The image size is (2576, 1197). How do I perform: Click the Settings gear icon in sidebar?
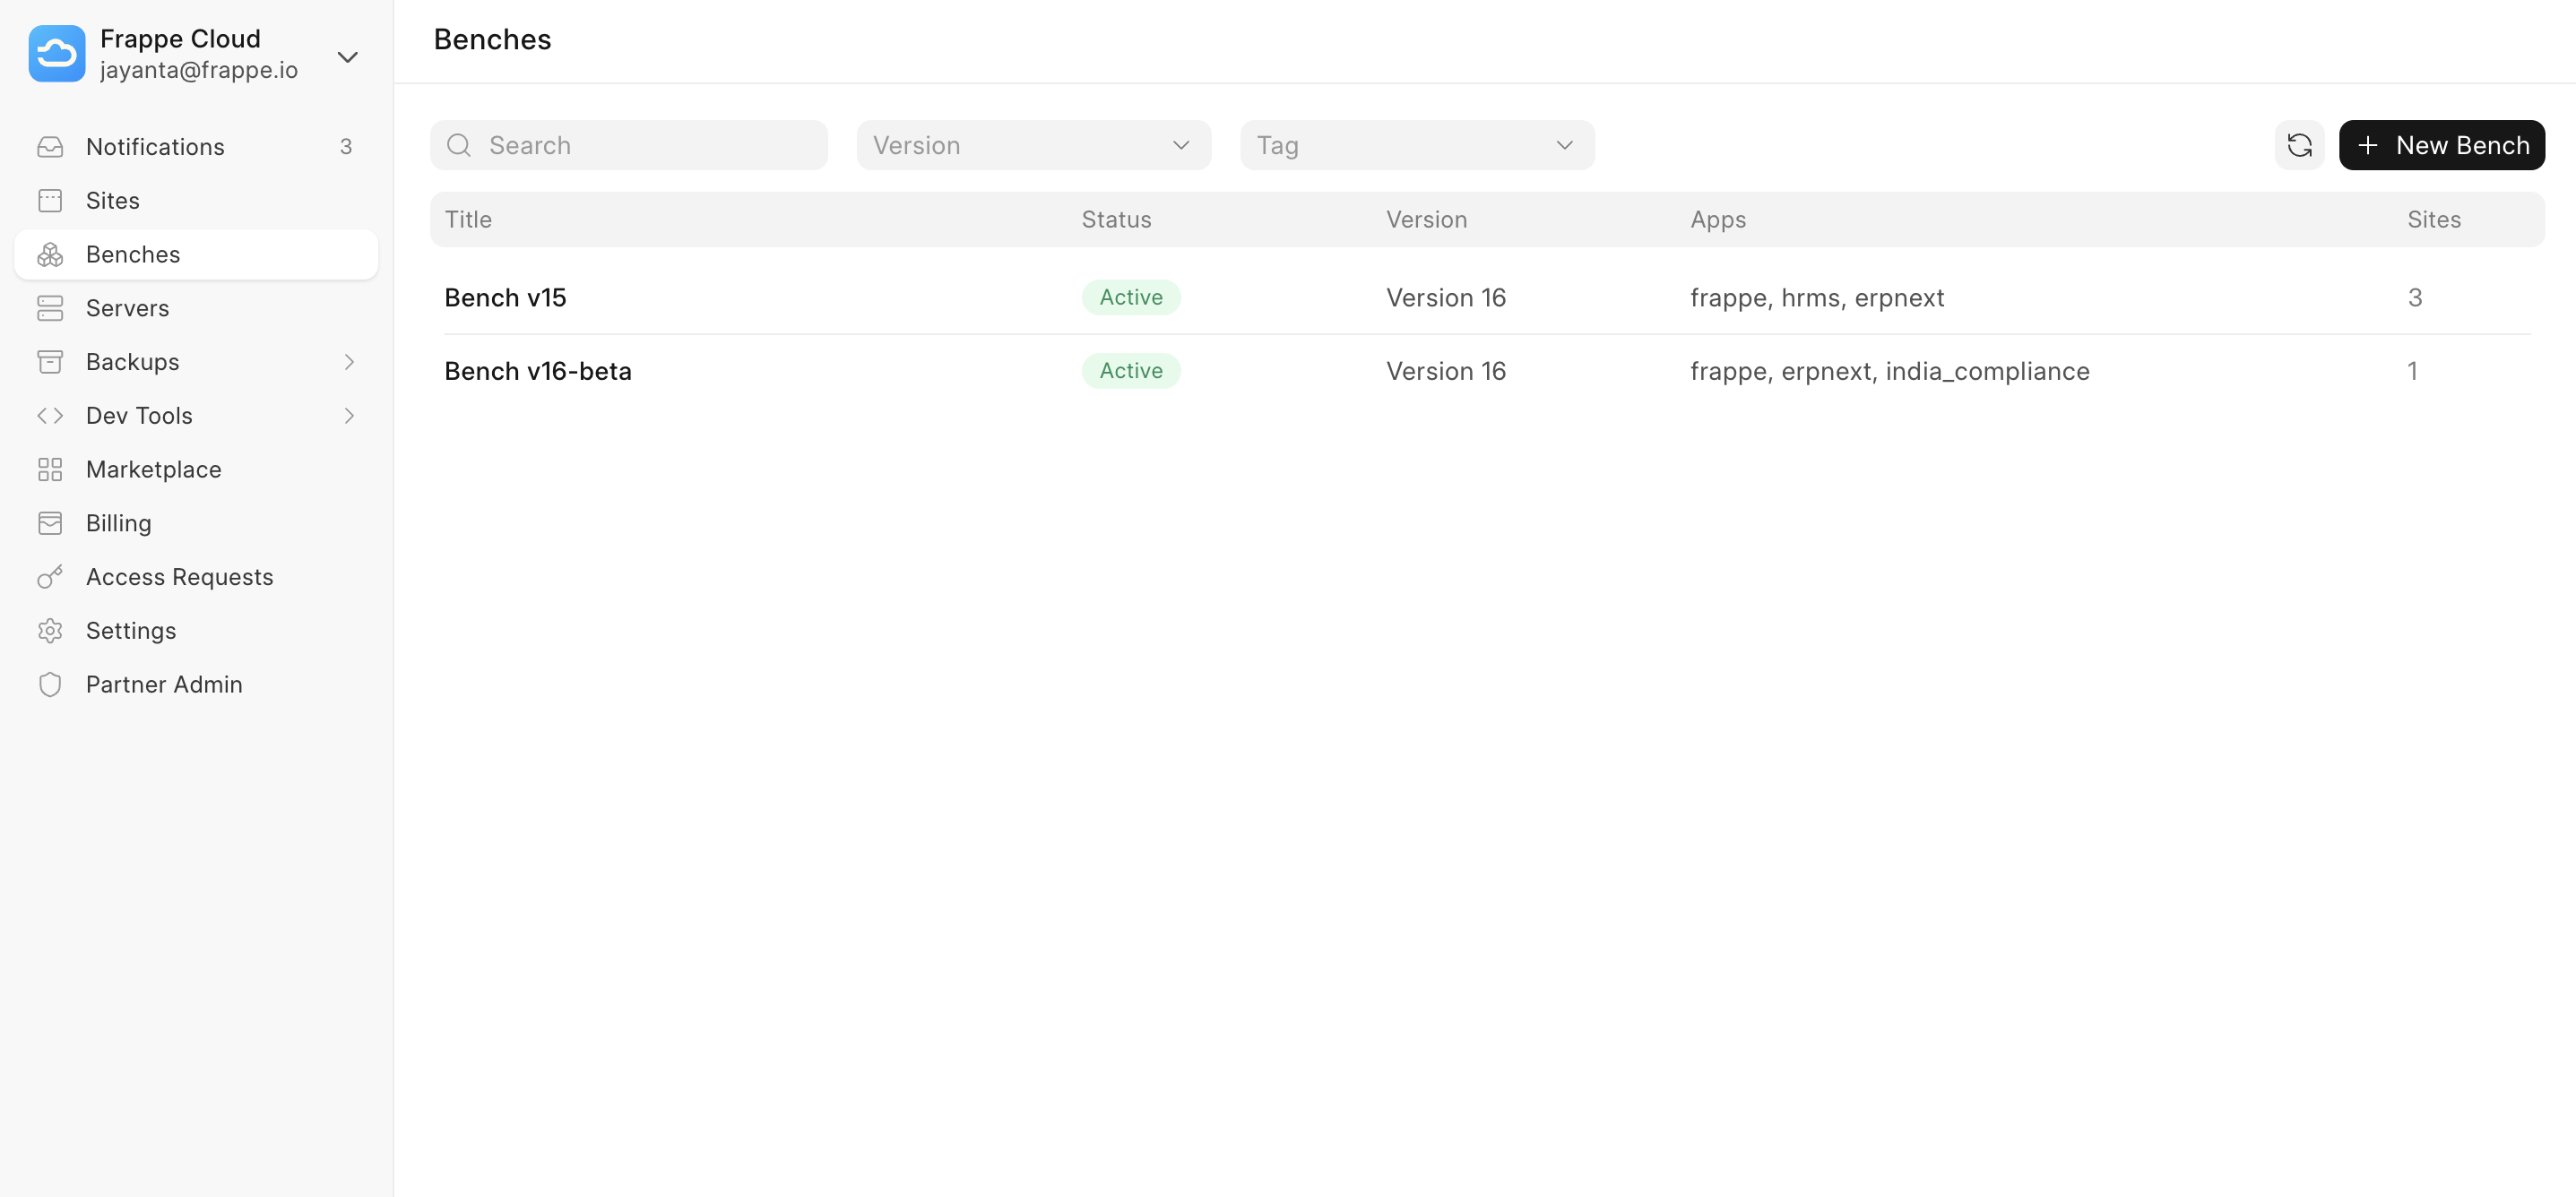tap(50, 631)
